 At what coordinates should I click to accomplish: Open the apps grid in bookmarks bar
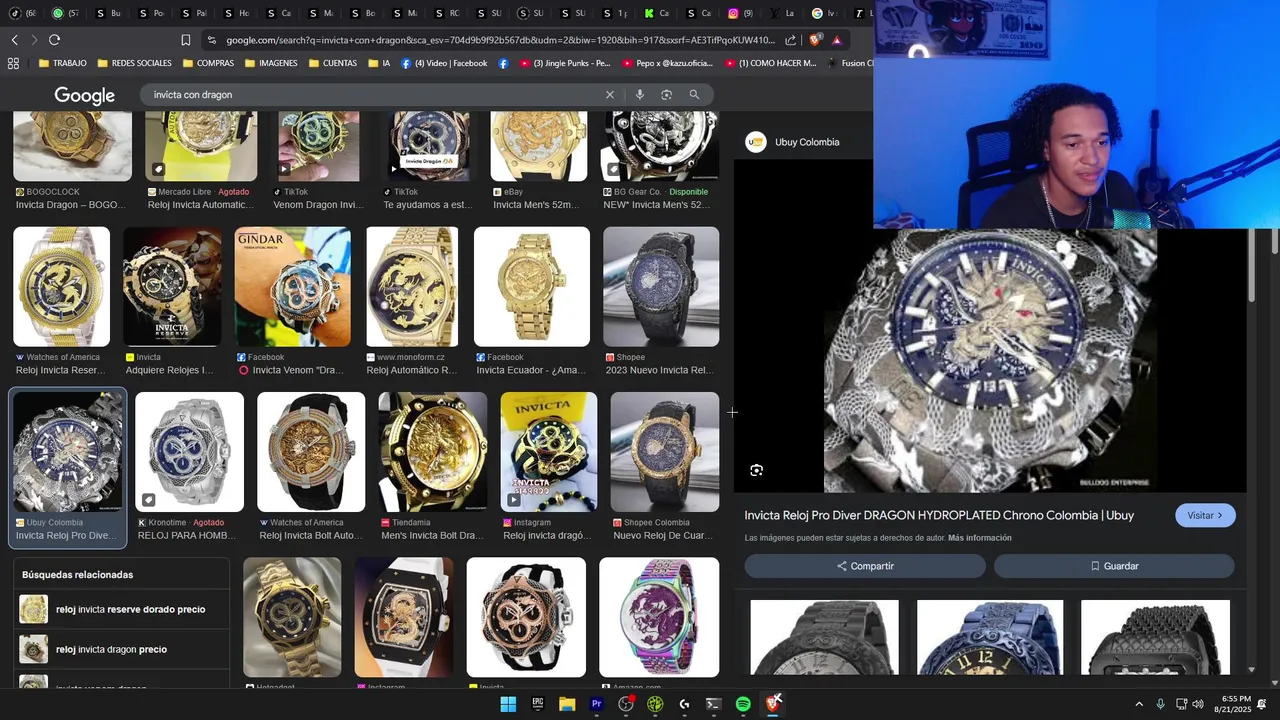pos(13,63)
